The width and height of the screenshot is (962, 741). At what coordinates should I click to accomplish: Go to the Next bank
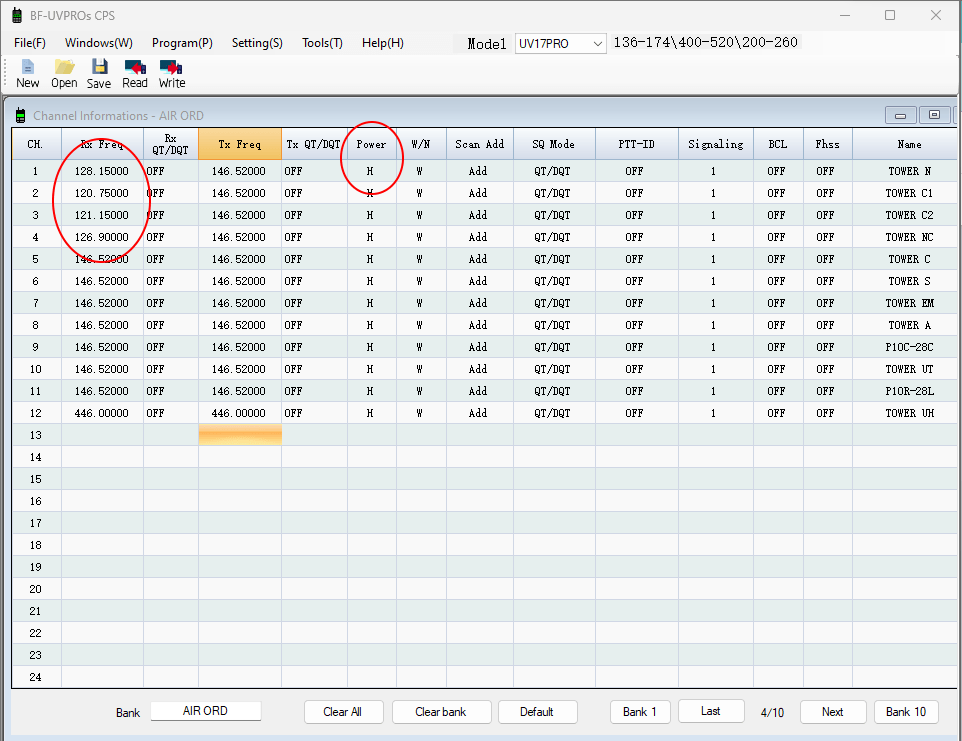coord(832,712)
